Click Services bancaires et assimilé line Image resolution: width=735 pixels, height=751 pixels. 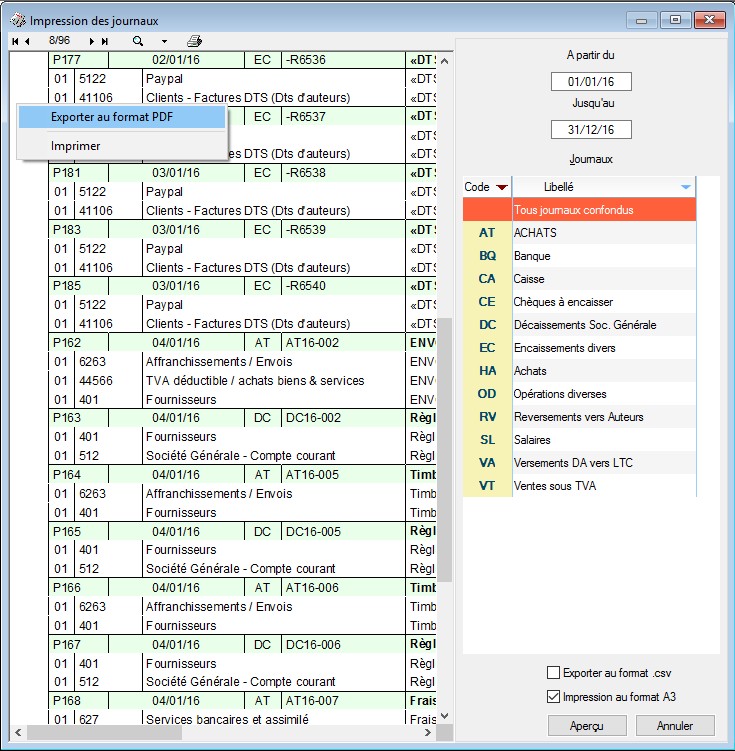pyautogui.click(x=227, y=719)
